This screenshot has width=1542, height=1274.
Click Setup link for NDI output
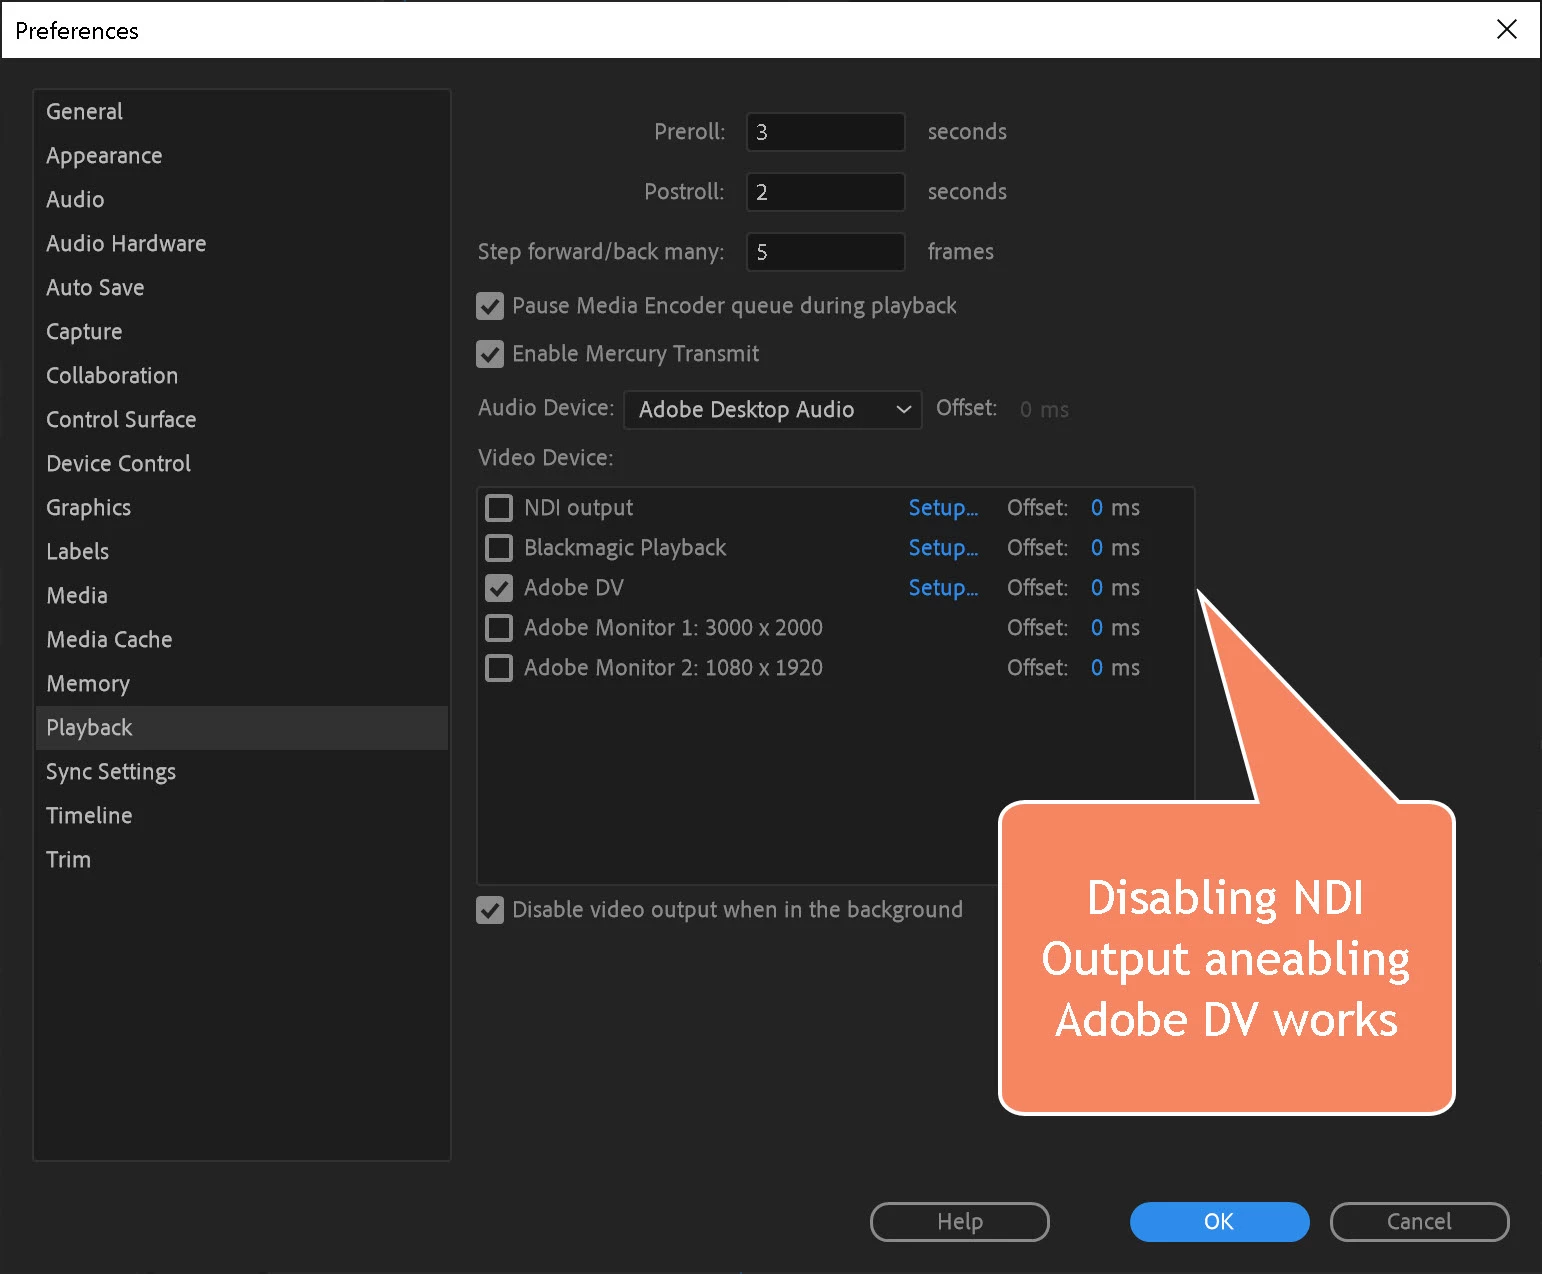[943, 508]
